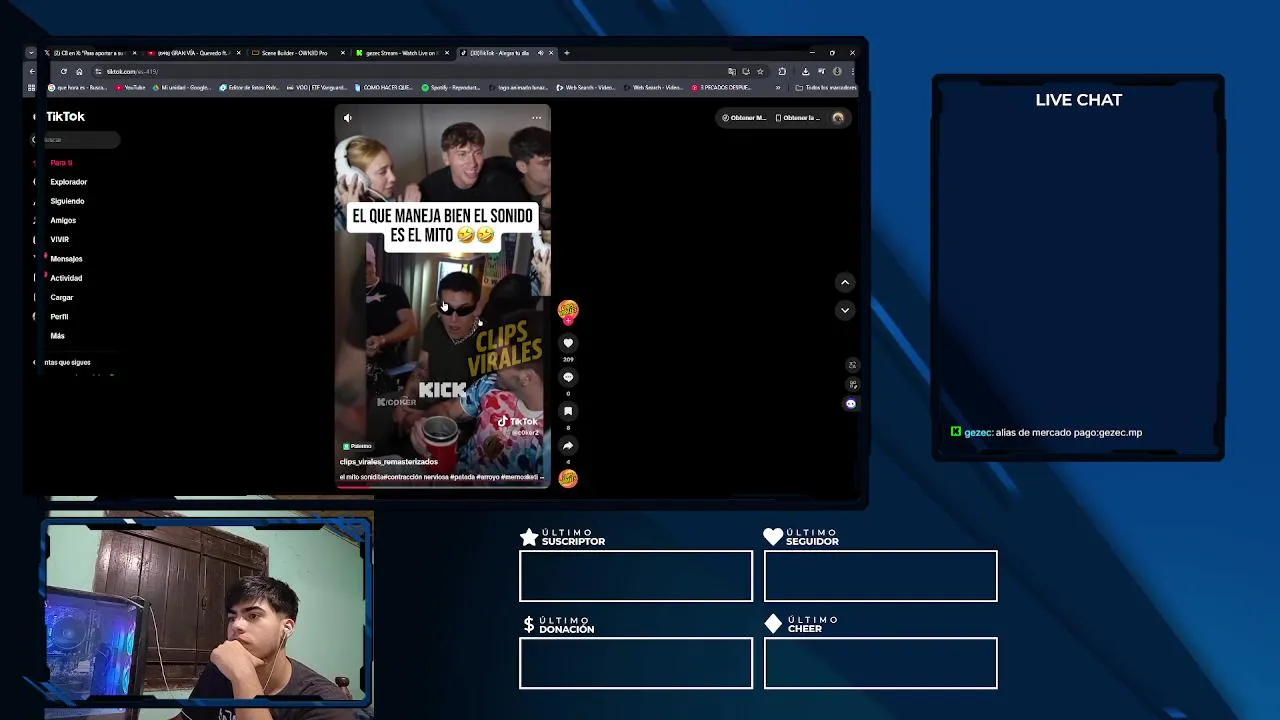Screen dimensions: 1280x720
Task: Bookmark this page with the star icon
Action: tap(760, 72)
